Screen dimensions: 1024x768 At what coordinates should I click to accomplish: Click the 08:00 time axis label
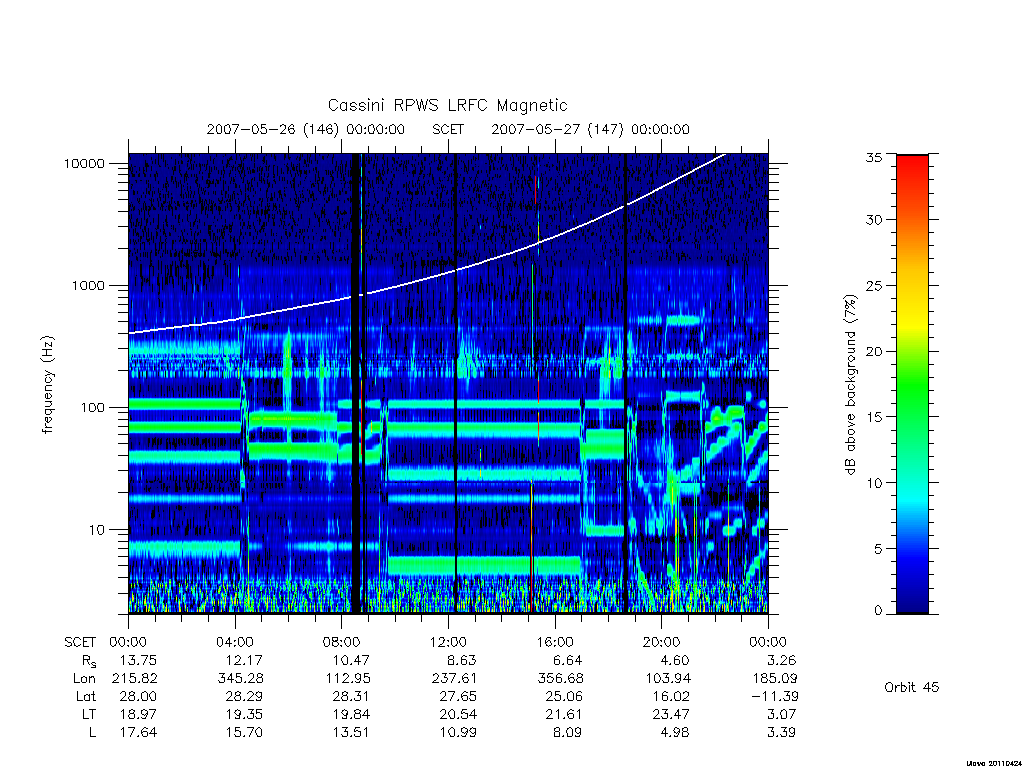[342, 642]
